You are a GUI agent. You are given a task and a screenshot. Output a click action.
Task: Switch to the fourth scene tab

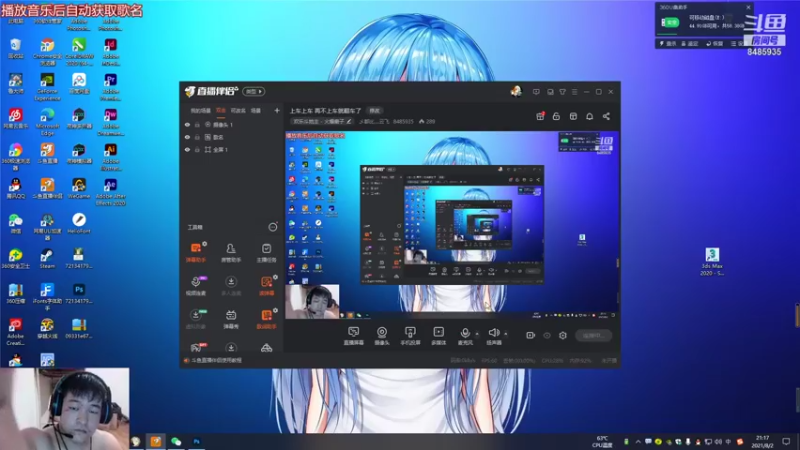tap(256, 111)
